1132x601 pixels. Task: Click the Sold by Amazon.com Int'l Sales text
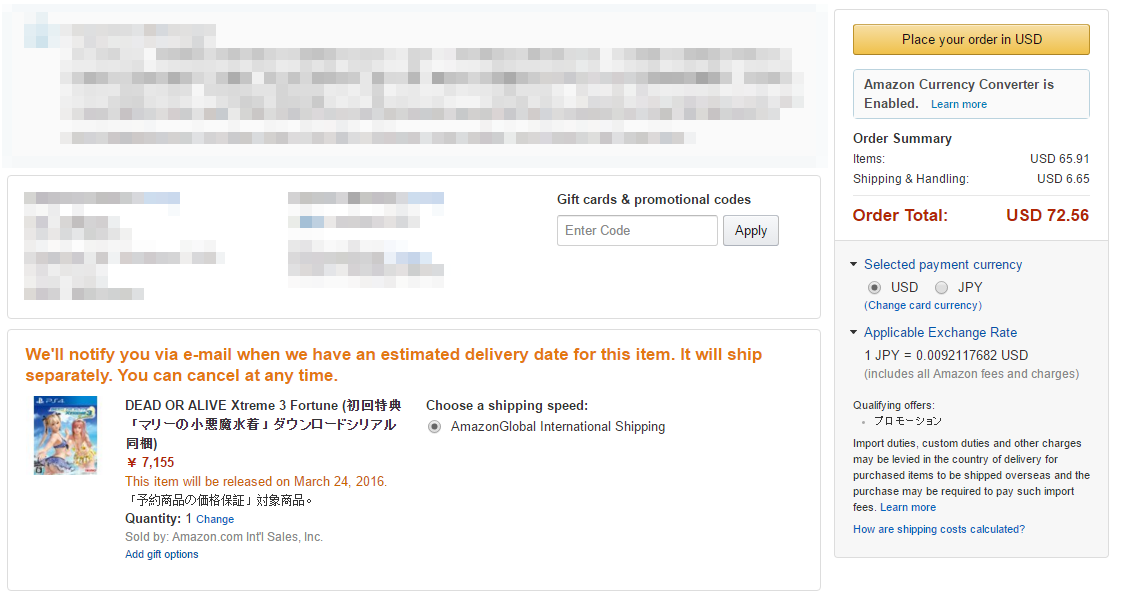pyautogui.click(x=219, y=536)
